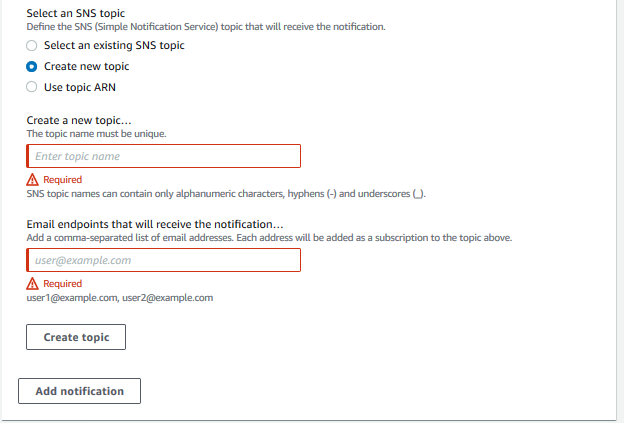
Task: Select the existing SNS topic radio circle
Action: click(x=32, y=45)
